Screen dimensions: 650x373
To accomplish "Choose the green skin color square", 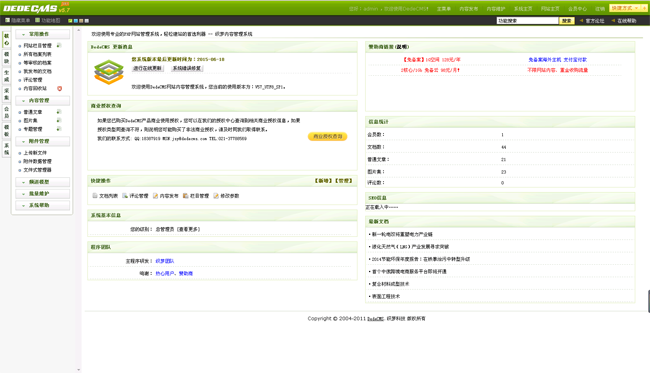I will 70,21.
